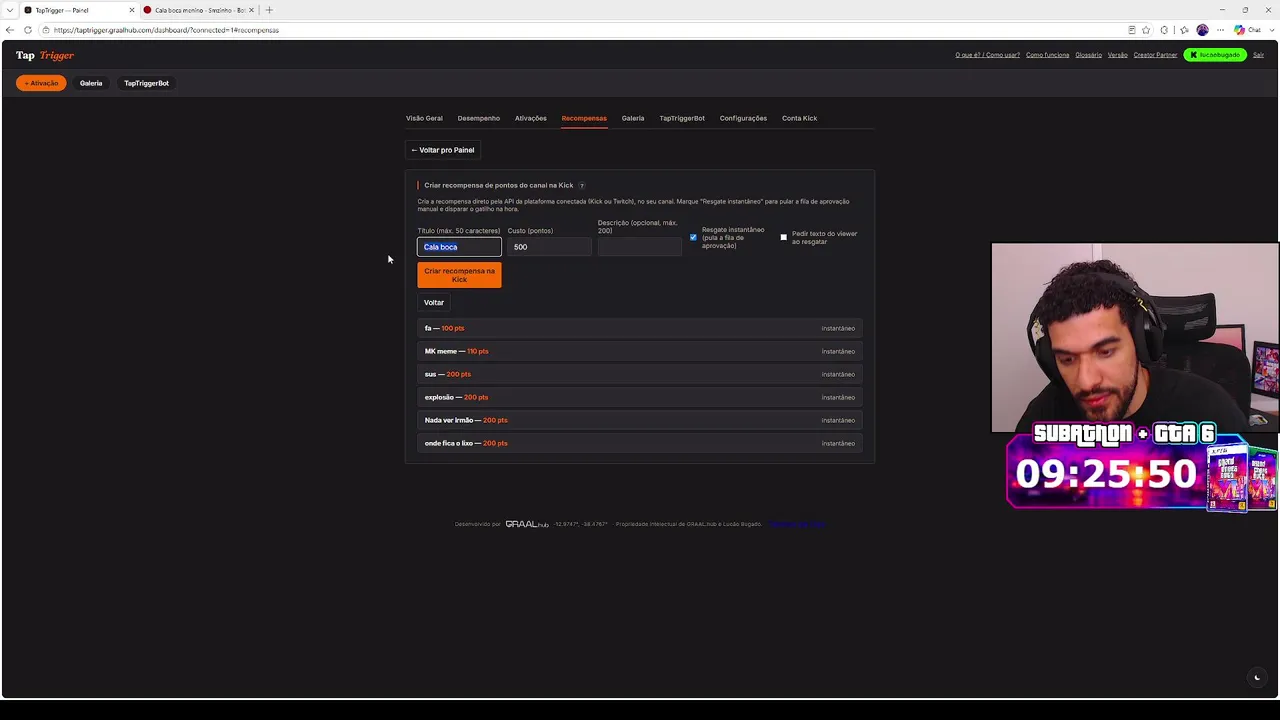
Task: Click the Sair logout link
Action: coord(1259,55)
